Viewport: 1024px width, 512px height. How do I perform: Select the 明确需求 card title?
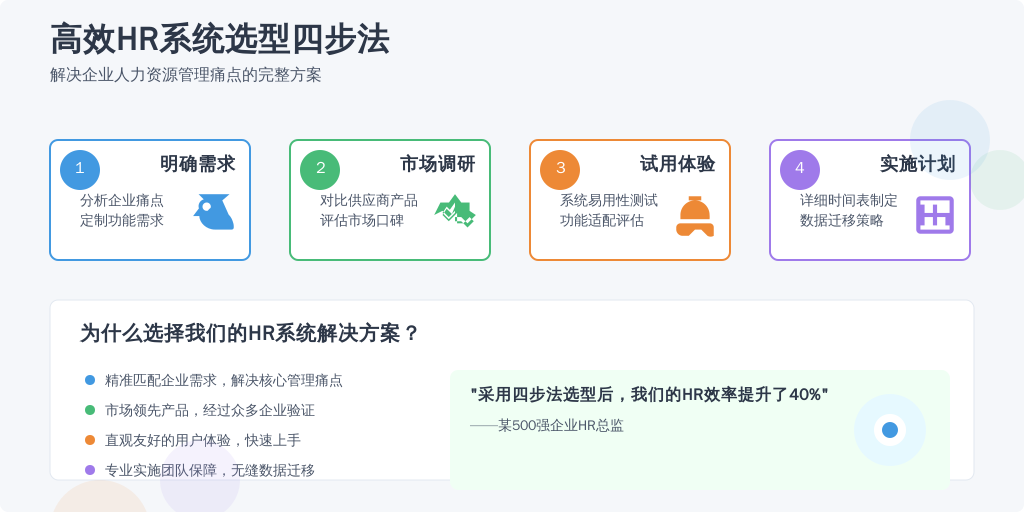[x=198, y=164]
